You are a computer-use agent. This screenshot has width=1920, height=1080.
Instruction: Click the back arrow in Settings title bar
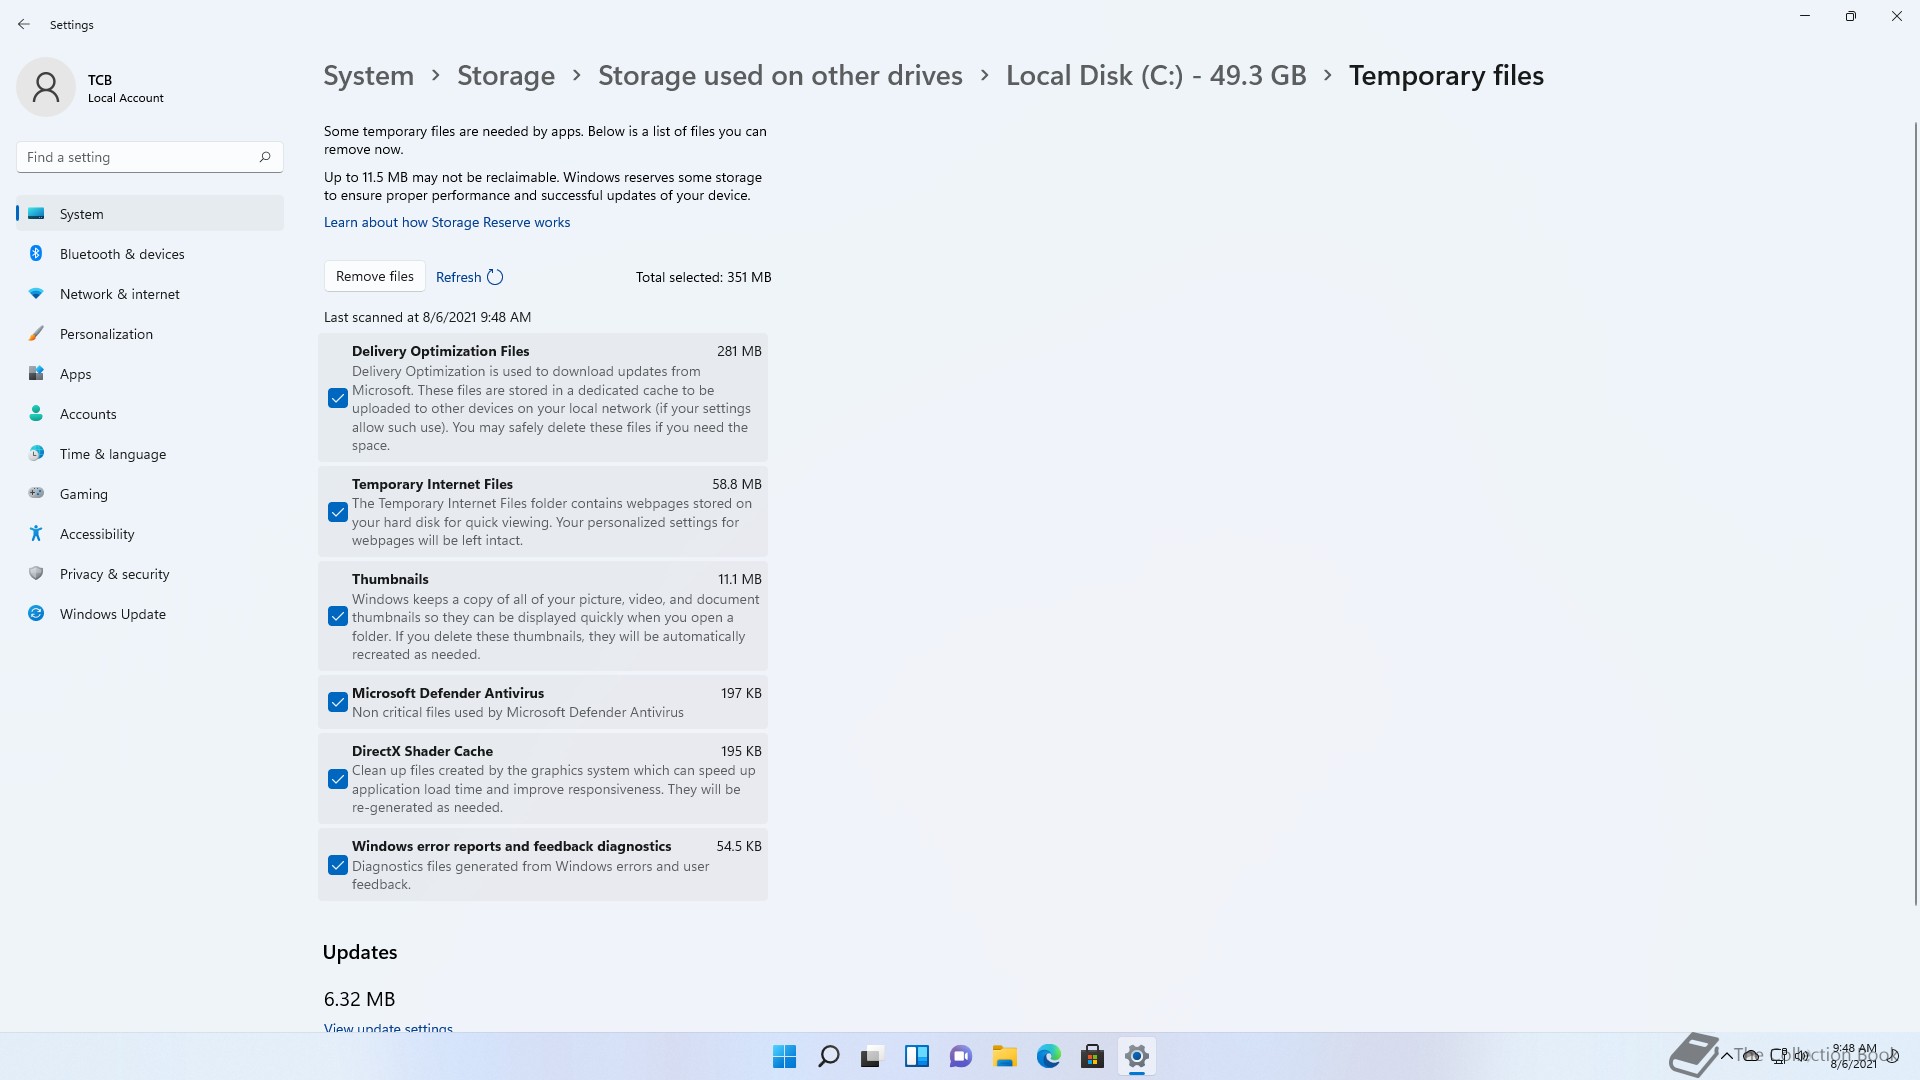24,24
